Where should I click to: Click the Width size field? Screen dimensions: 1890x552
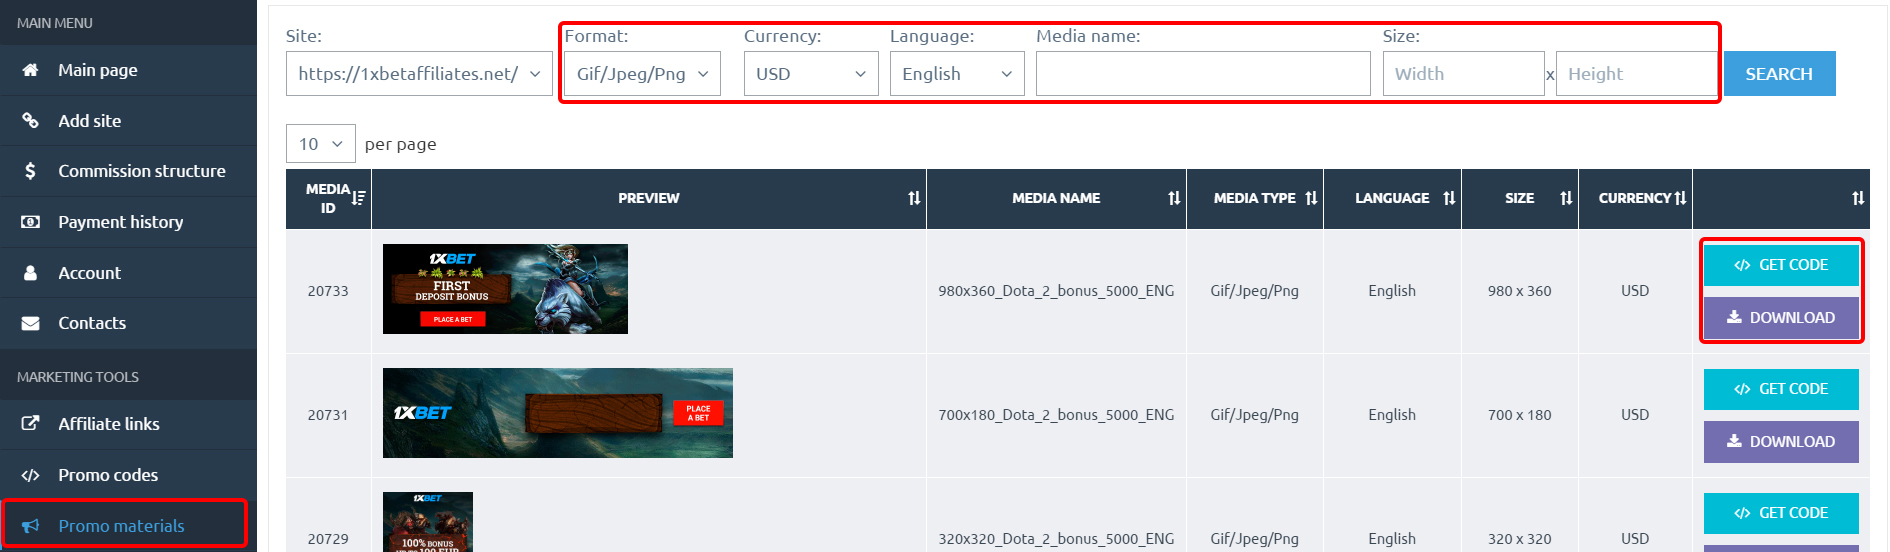pyautogui.click(x=1463, y=74)
